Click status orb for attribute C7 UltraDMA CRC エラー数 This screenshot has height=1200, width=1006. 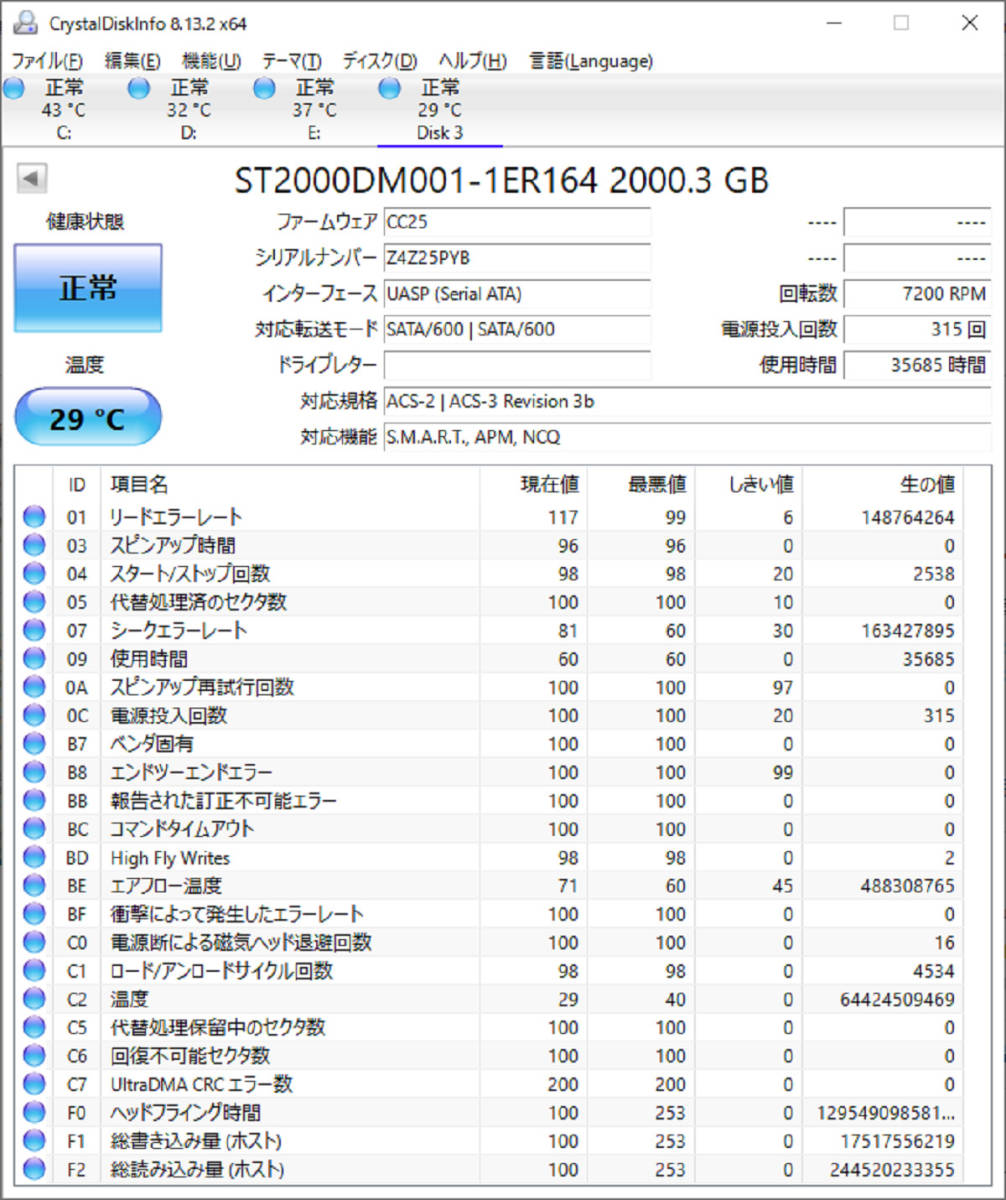(34, 1083)
